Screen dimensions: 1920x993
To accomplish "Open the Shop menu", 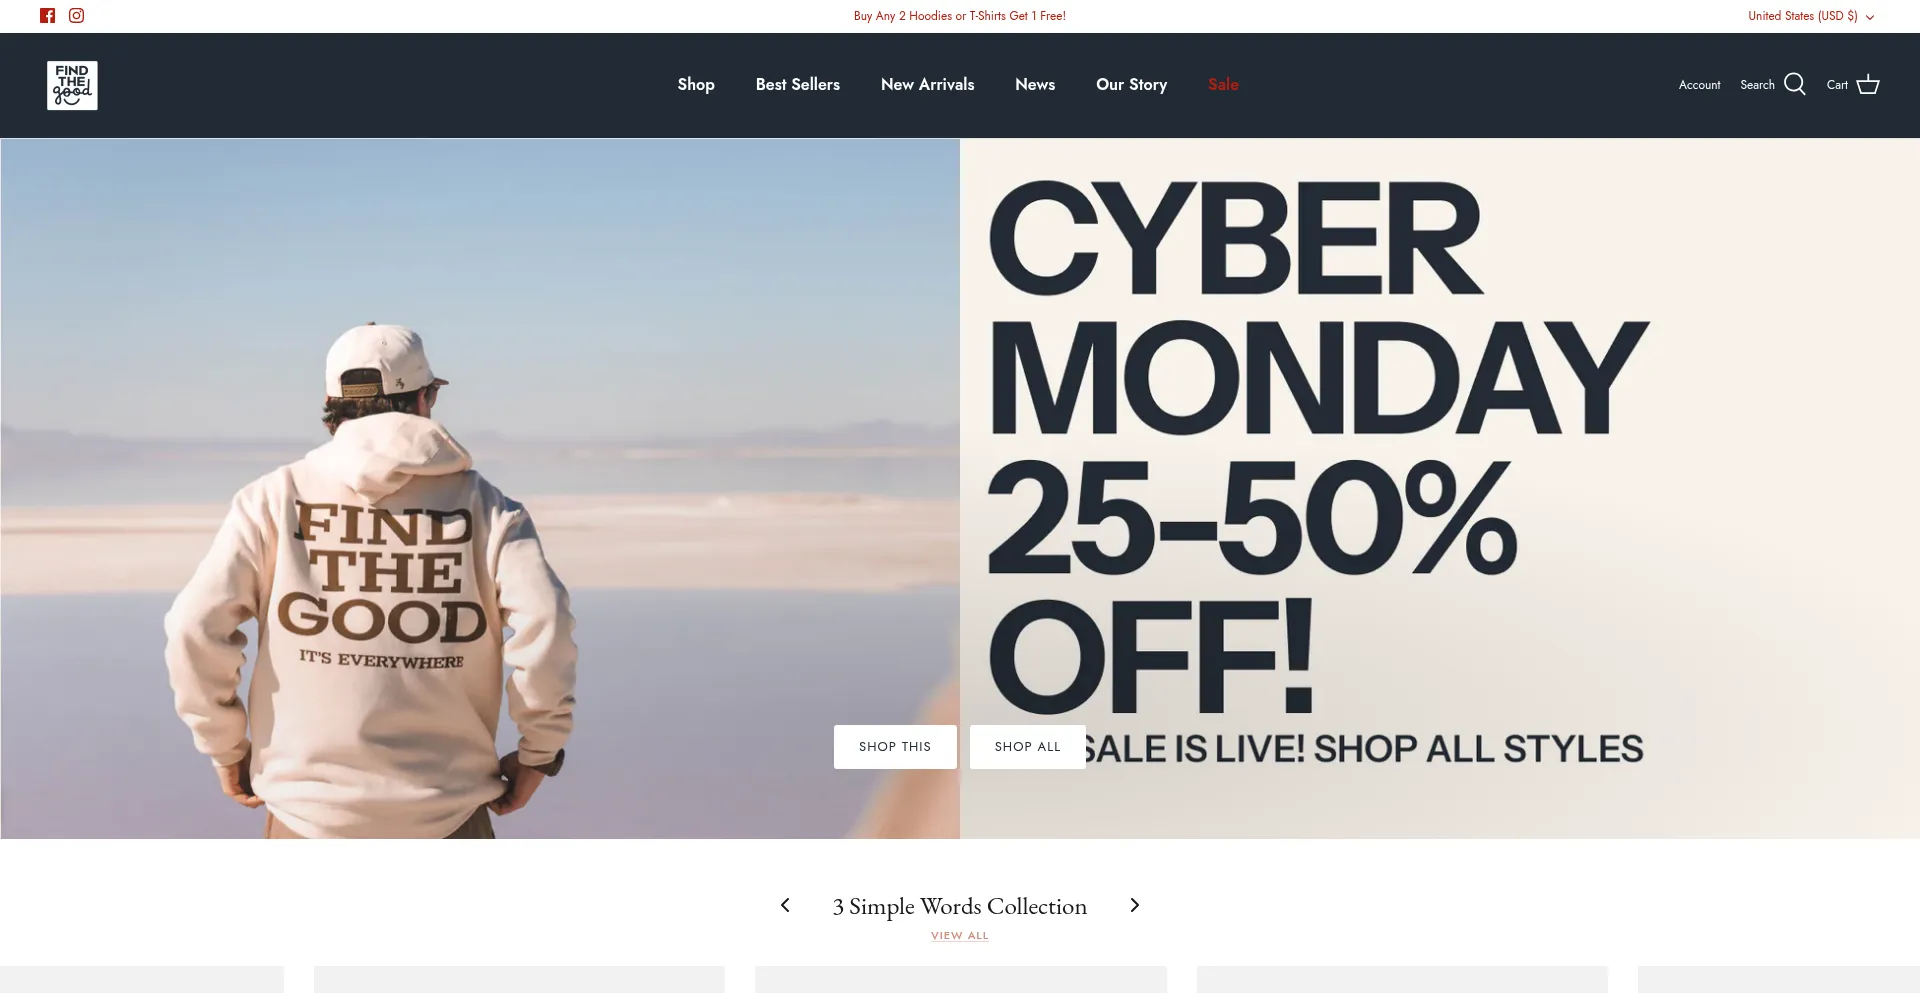I will click(x=696, y=85).
